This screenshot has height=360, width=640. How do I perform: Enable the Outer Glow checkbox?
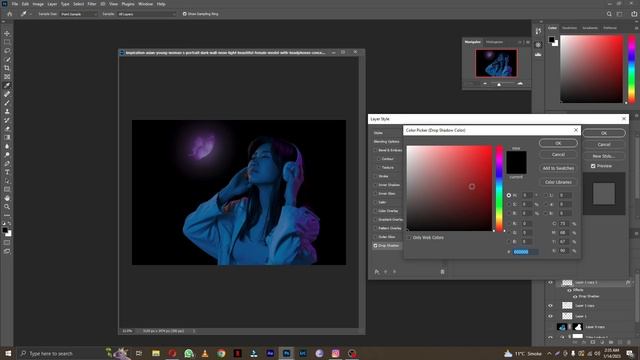(x=375, y=237)
